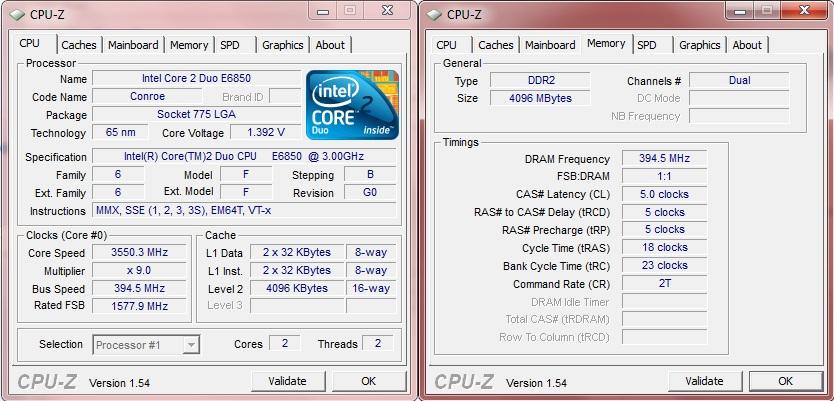834x401 pixels.
Task: Click the Rated FSB value 1577.9 MHz
Action: (x=139, y=306)
